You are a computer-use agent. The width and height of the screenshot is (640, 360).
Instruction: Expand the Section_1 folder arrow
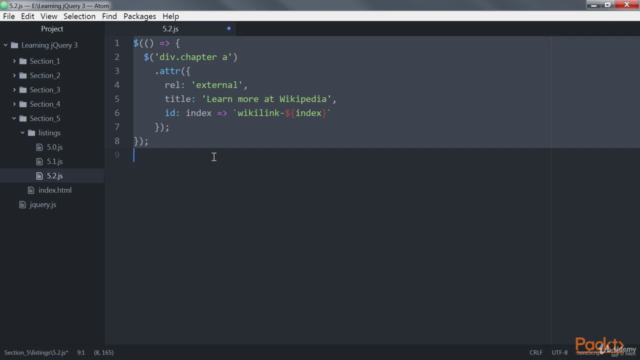(x=14, y=61)
